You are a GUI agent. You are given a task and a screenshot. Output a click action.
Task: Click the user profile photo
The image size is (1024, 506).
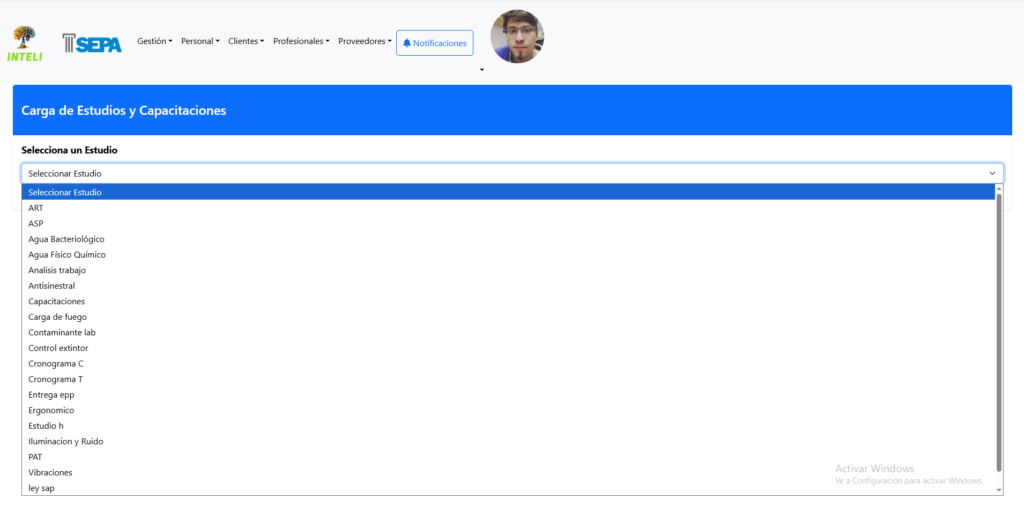tap(517, 37)
